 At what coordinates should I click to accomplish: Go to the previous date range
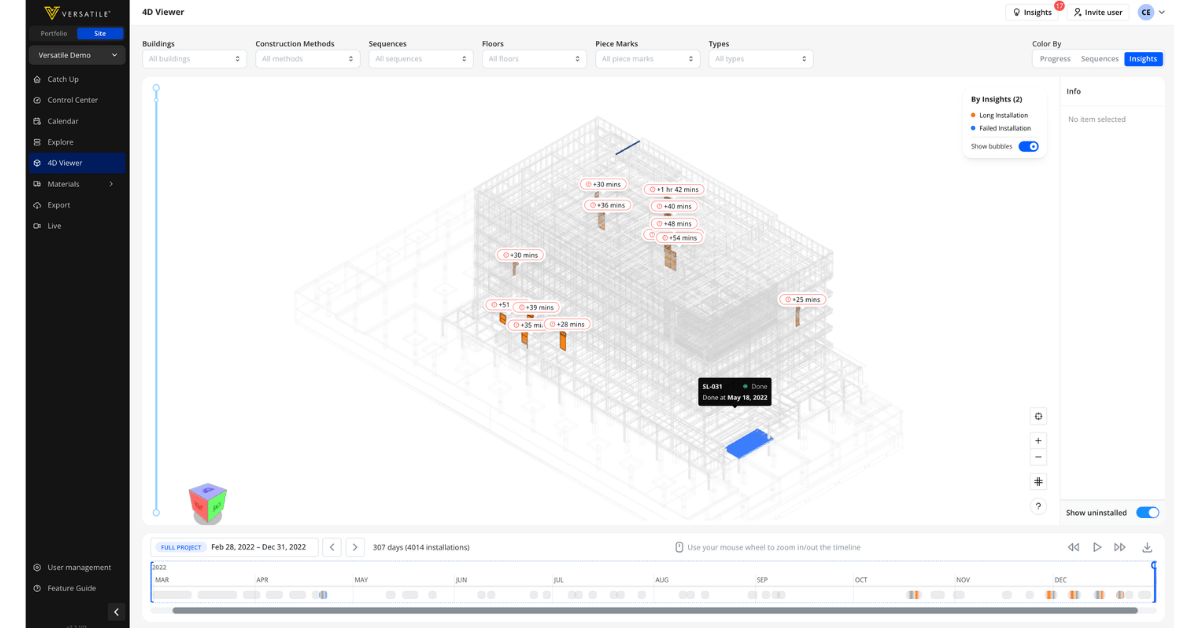tap(332, 547)
